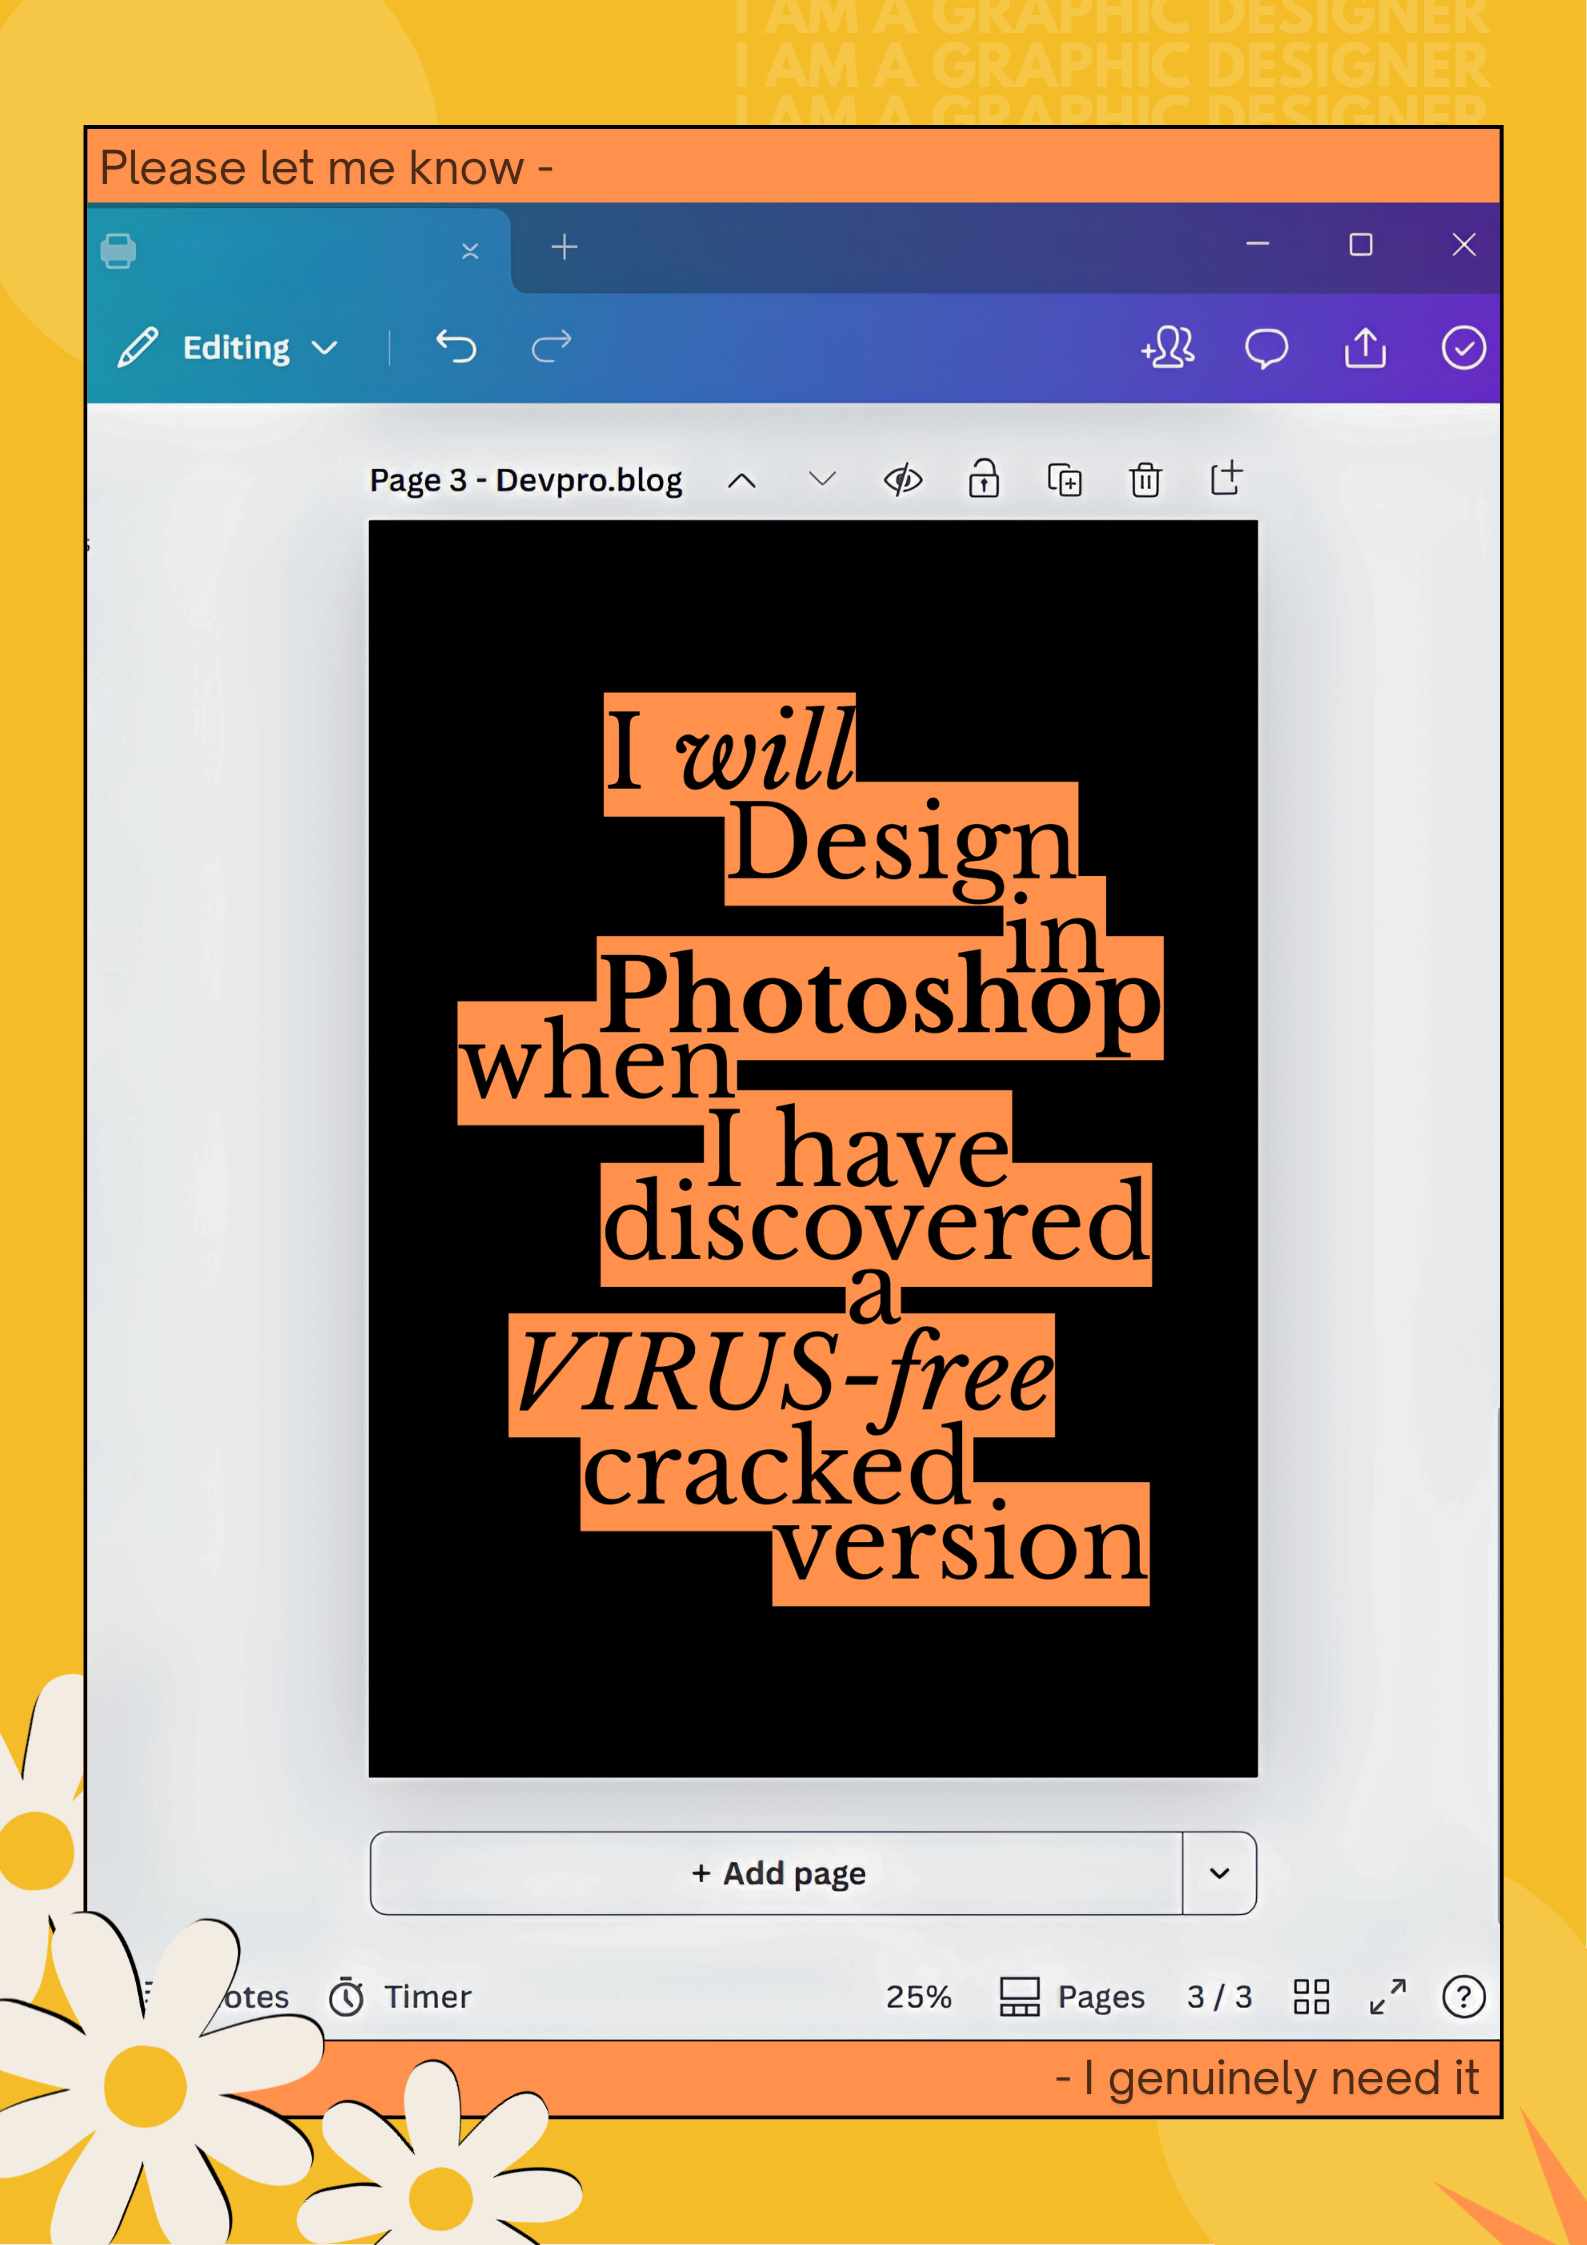This screenshot has width=1587, height=2245.
Task: Click the + Add page button
Action: click(x=777, y=1873)
